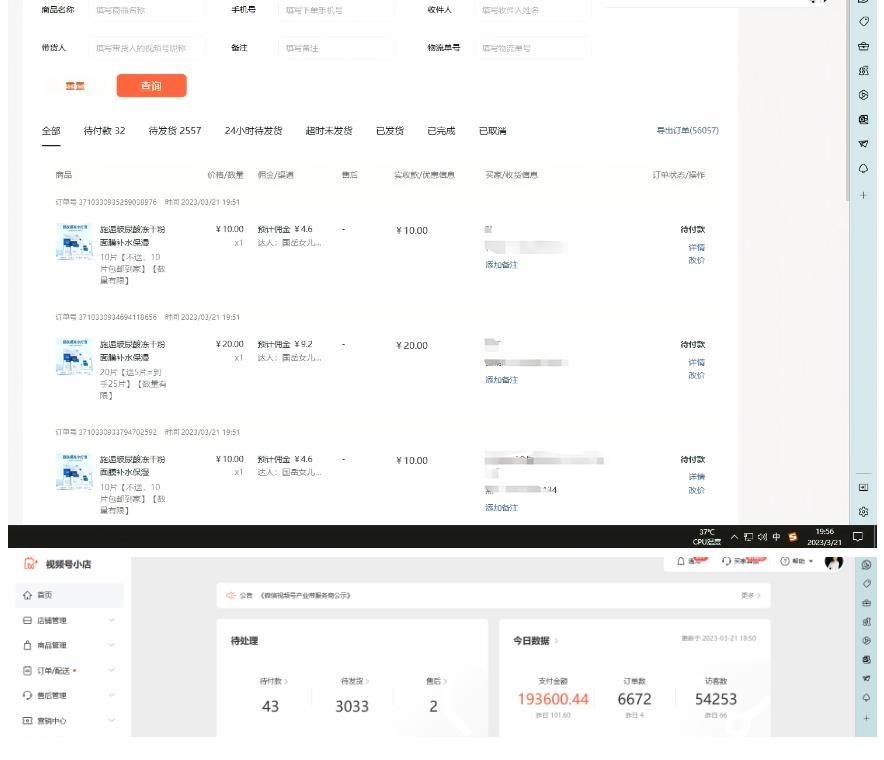This screenshot has height=760, width=884.
Task: Show hidden tray icons caret in taskbar
Action: pos(734,537)
